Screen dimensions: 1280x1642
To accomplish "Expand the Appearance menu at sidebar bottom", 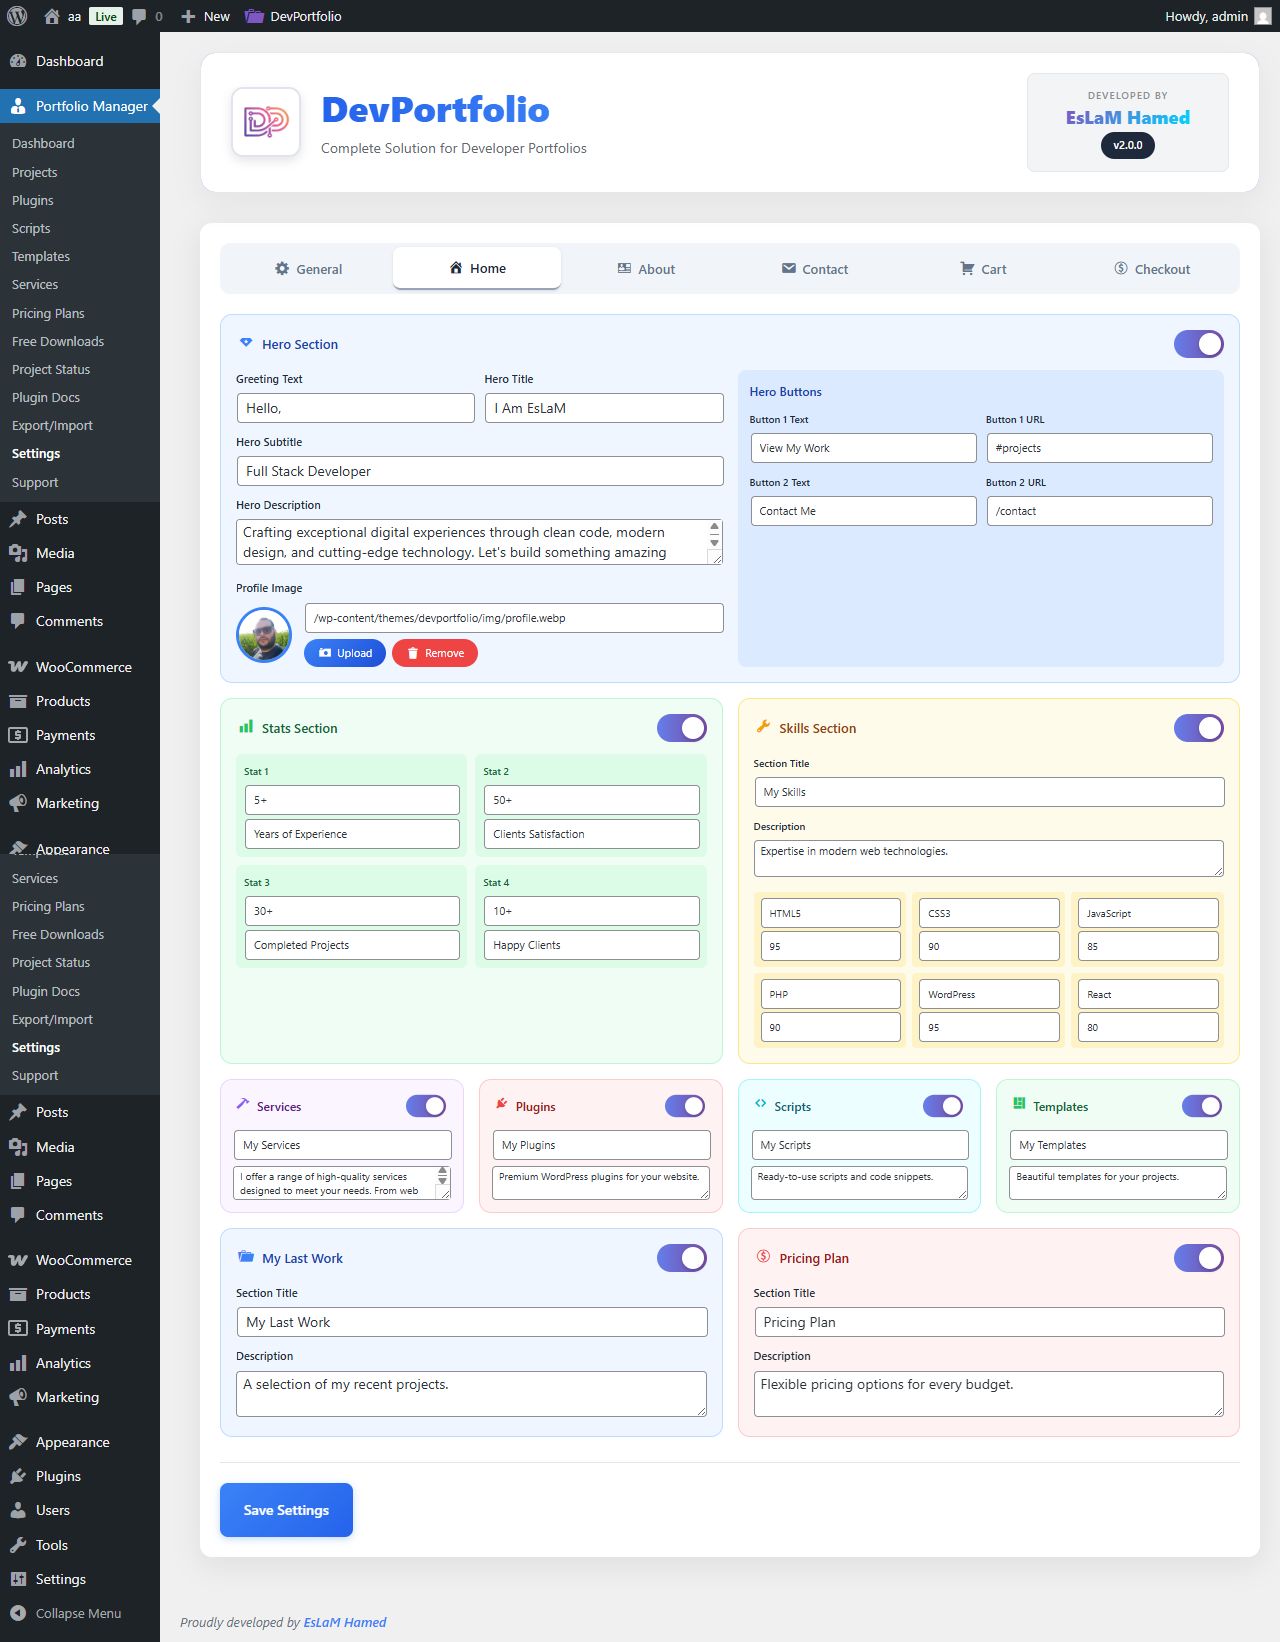I will click(72, 1442).
